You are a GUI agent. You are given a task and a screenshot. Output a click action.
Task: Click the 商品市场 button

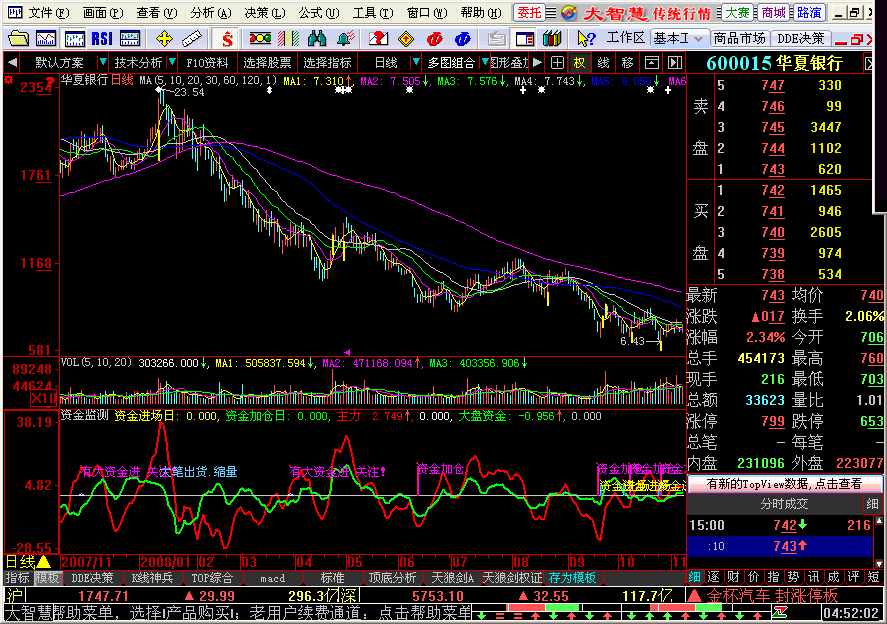pos(739,38)
